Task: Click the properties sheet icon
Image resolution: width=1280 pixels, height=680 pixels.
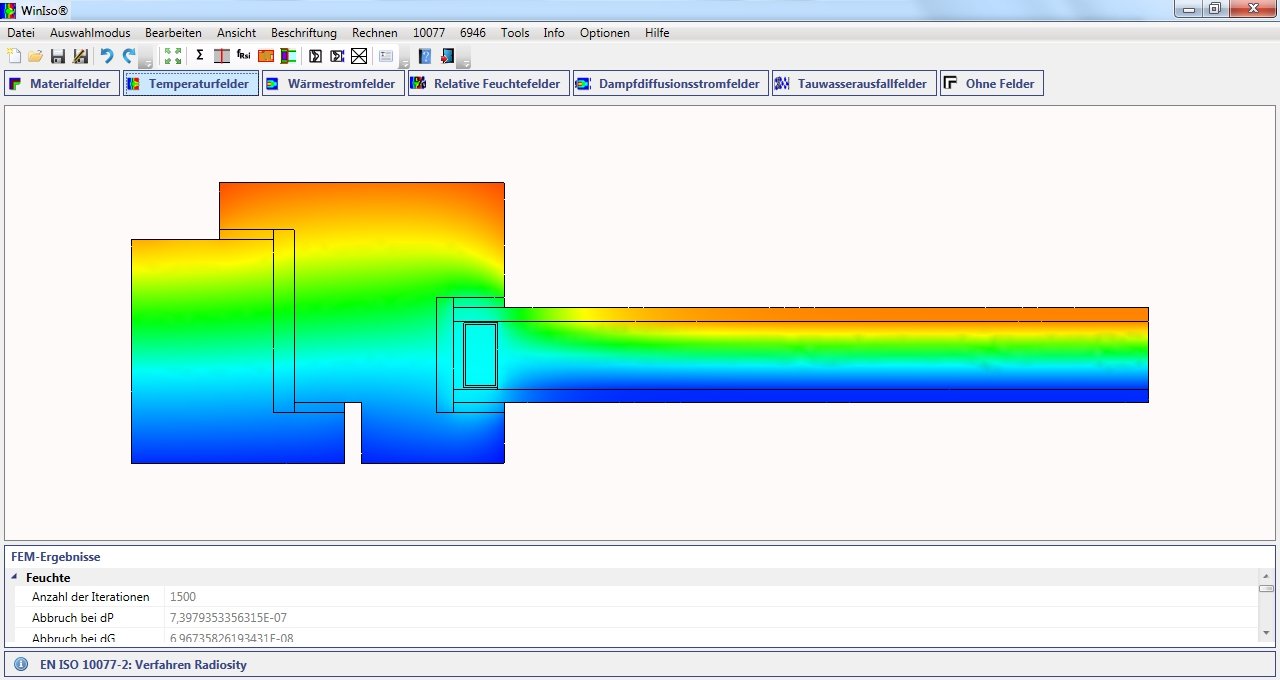Action: point(386,56)
